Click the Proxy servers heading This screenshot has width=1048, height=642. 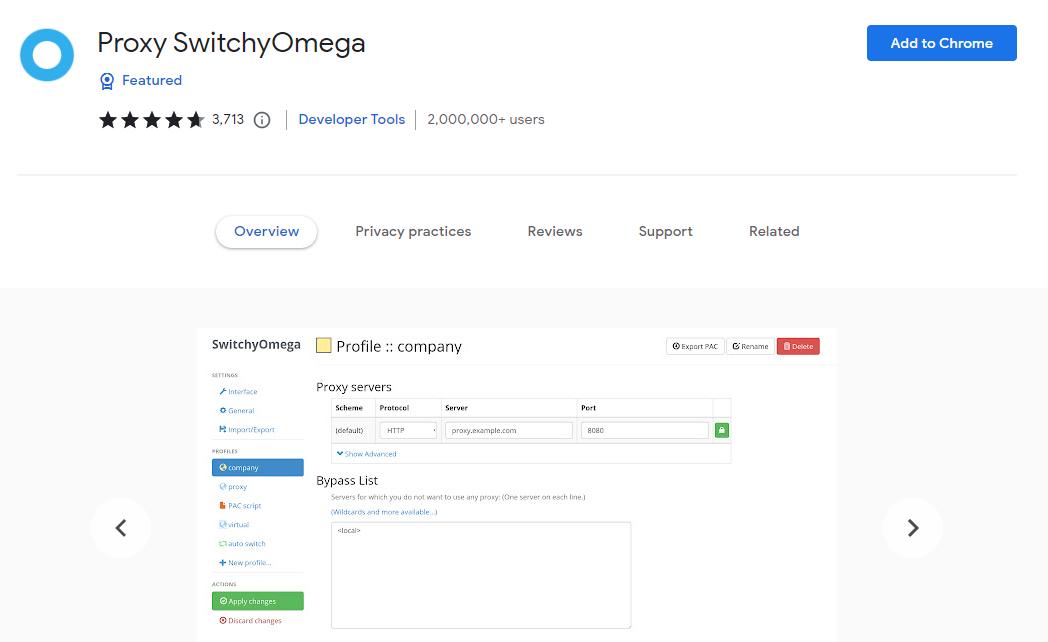pos(354,387)
